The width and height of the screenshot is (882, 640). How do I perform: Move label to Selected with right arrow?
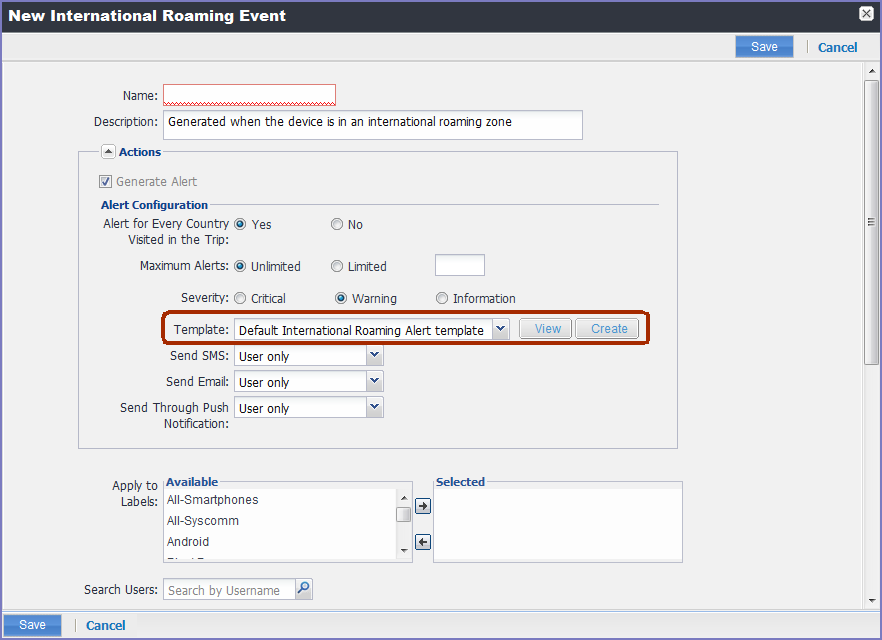coord(423,507)
